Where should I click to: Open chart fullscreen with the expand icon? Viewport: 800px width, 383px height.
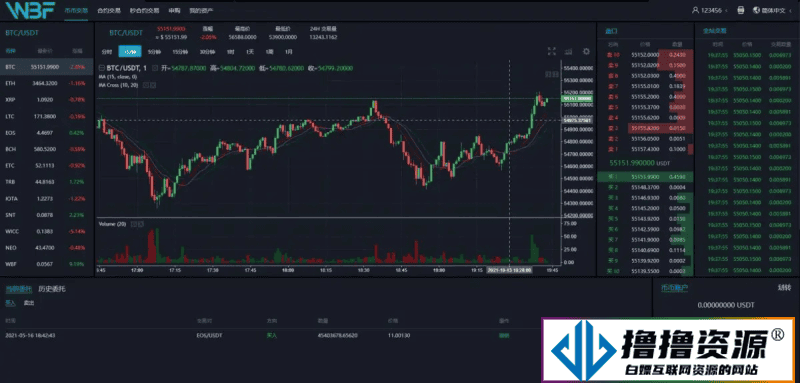[x=551, y=51]
